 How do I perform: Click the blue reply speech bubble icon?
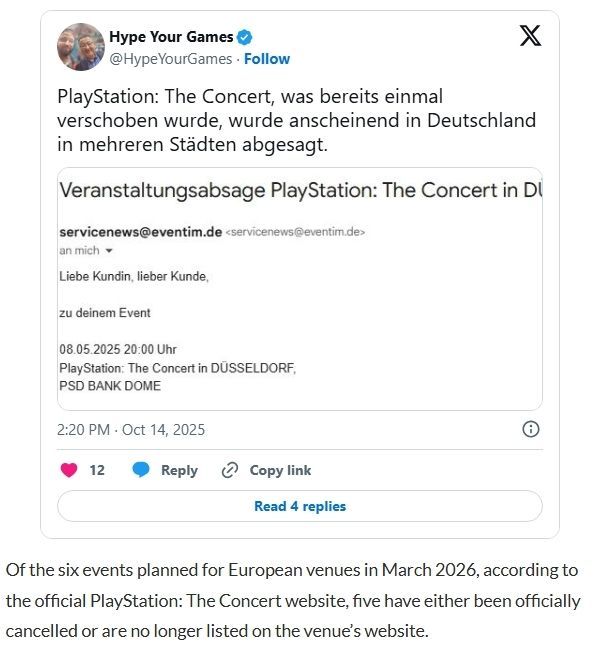pos(141,470)
